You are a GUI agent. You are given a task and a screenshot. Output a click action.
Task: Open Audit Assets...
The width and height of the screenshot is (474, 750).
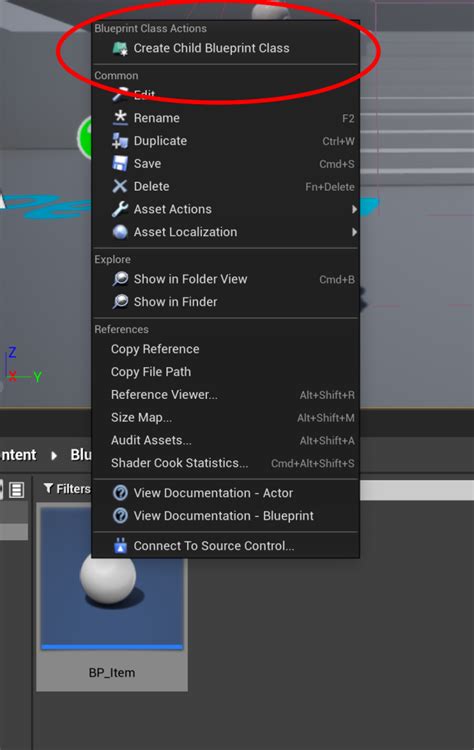pos(226,440)
